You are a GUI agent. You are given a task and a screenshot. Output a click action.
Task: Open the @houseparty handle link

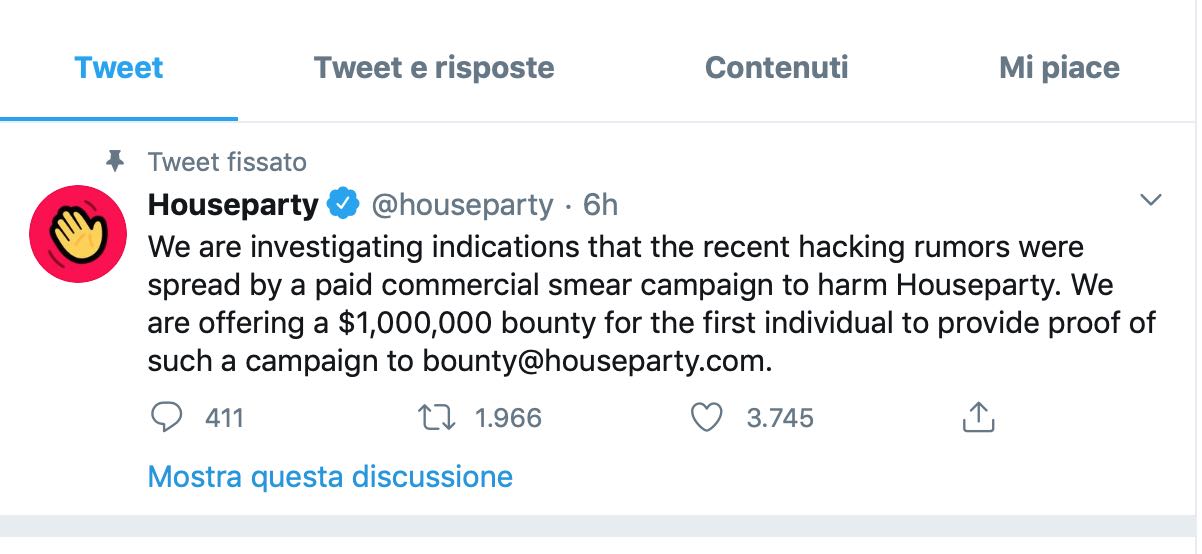pos(462,205)
